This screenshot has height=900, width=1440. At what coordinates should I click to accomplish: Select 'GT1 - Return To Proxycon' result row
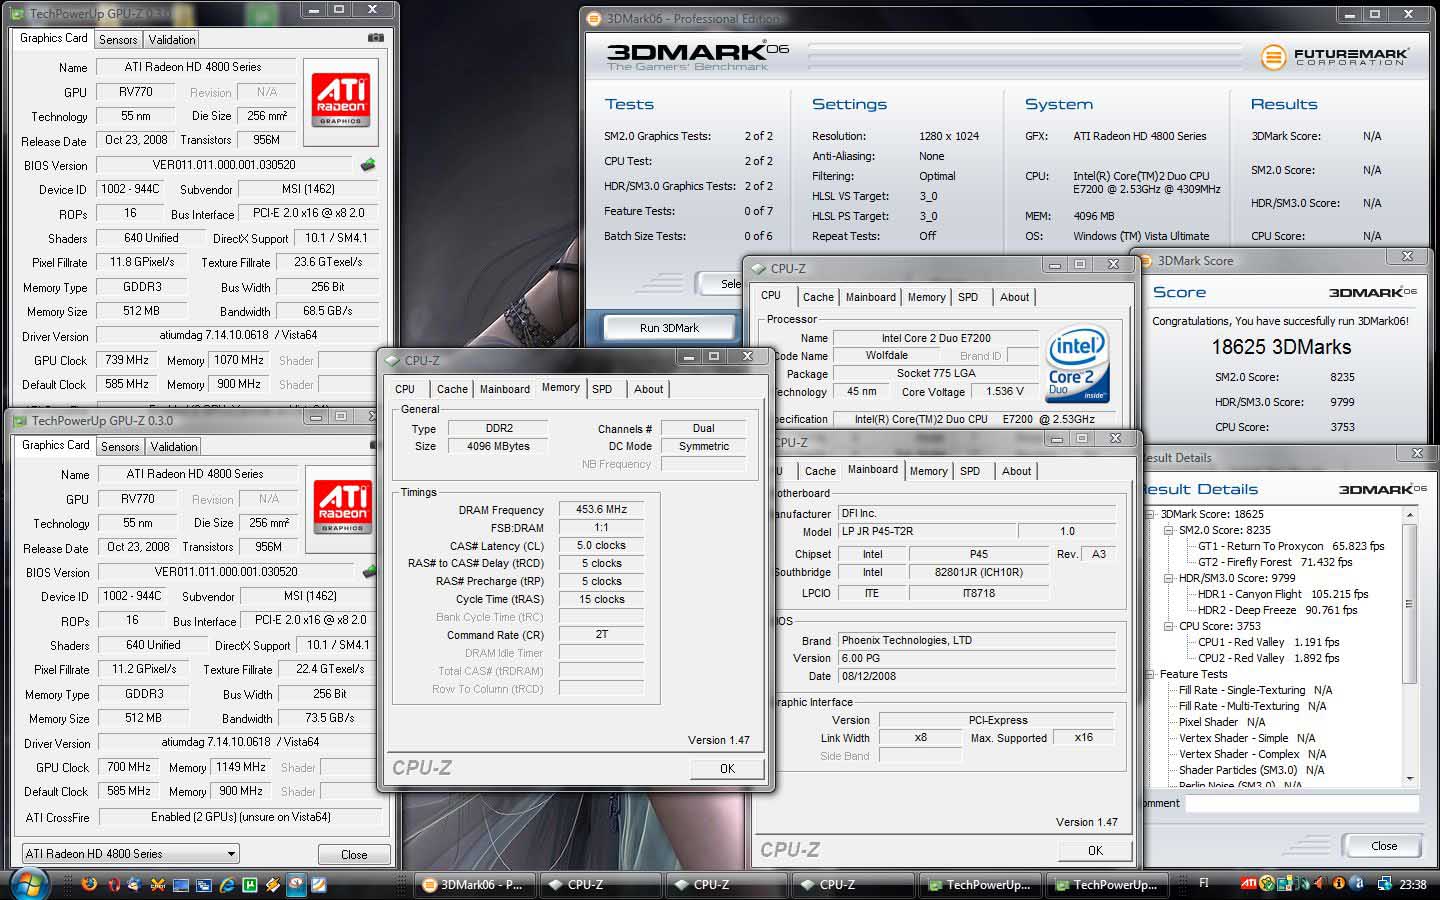(x=1291, y=546)
